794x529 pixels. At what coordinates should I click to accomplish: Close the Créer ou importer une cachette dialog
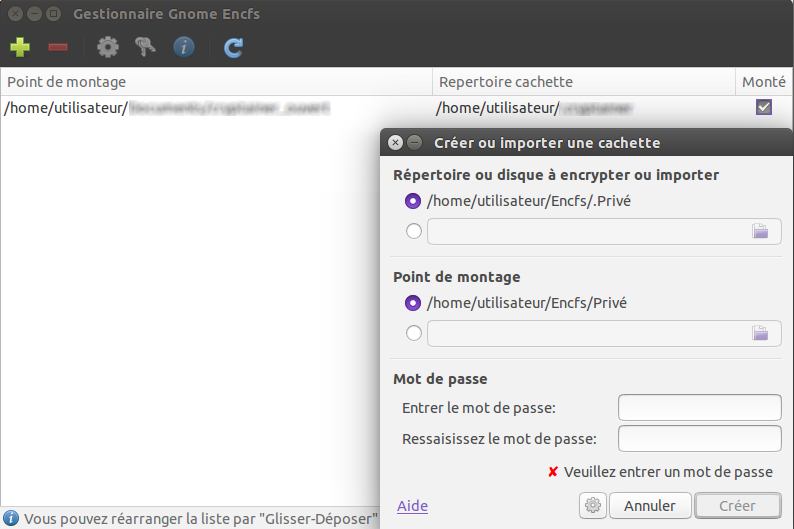point(395,143)
